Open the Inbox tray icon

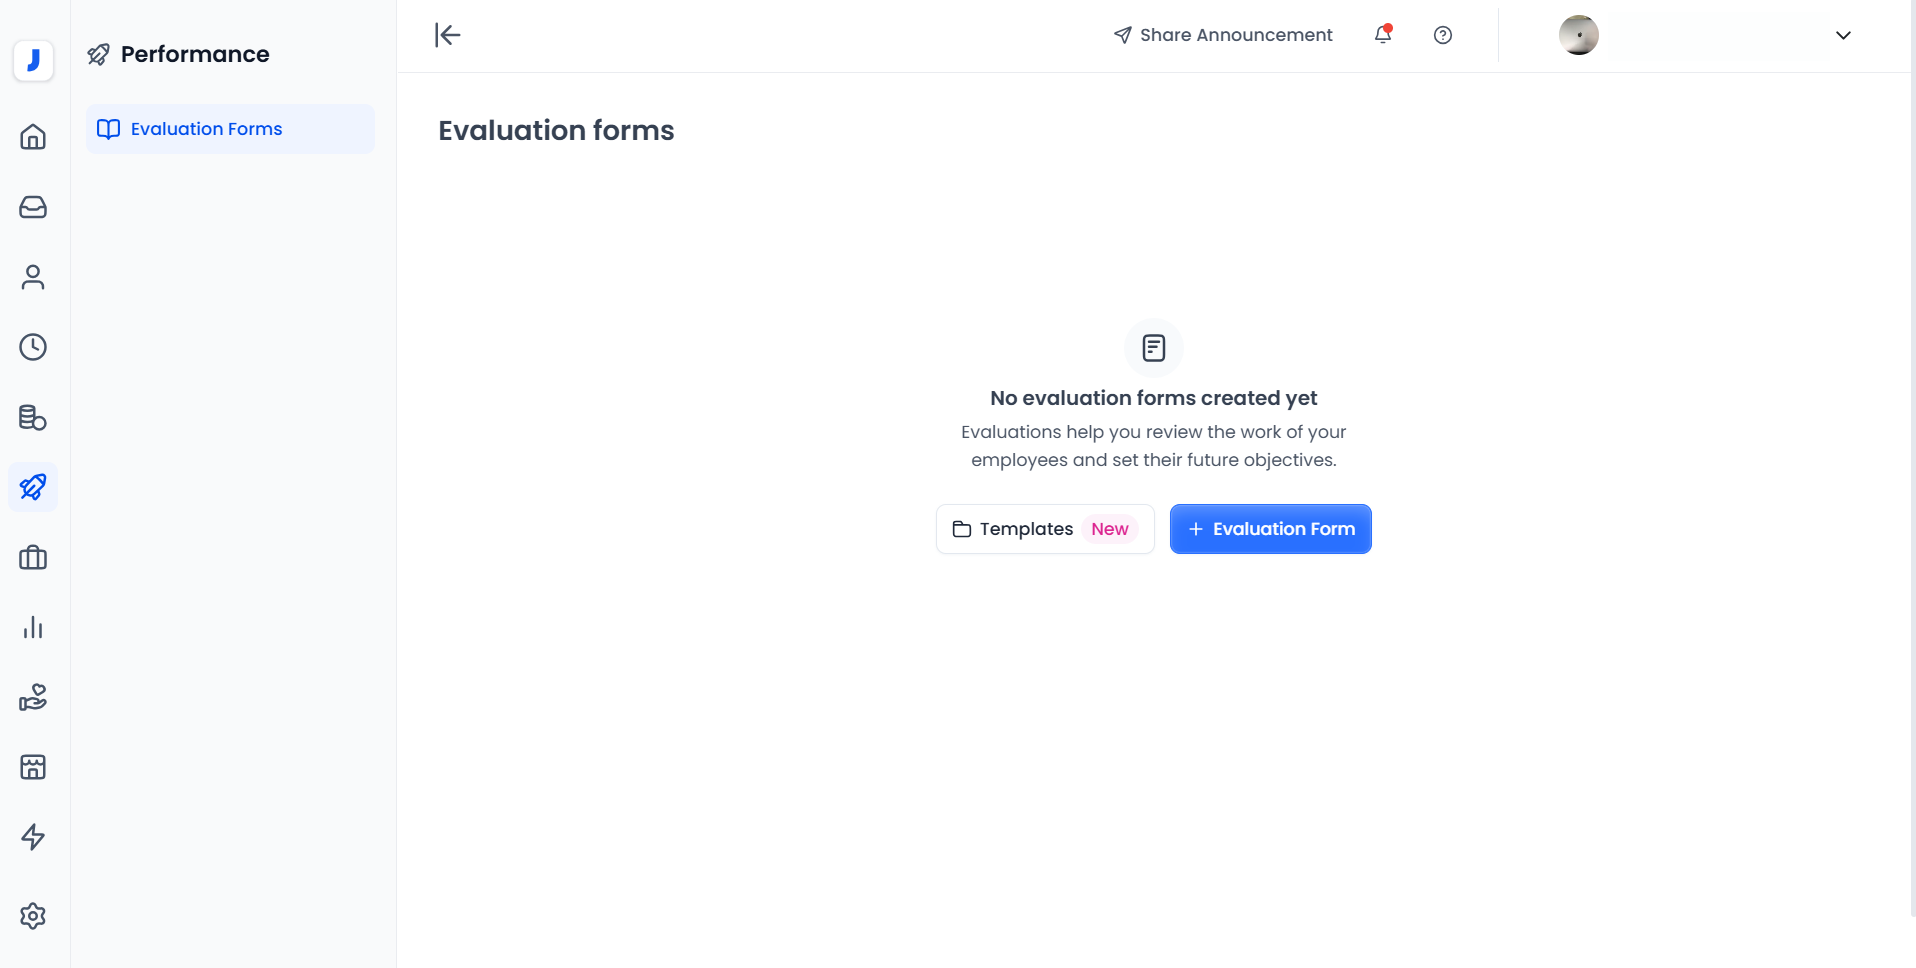(x=33, y=207)
